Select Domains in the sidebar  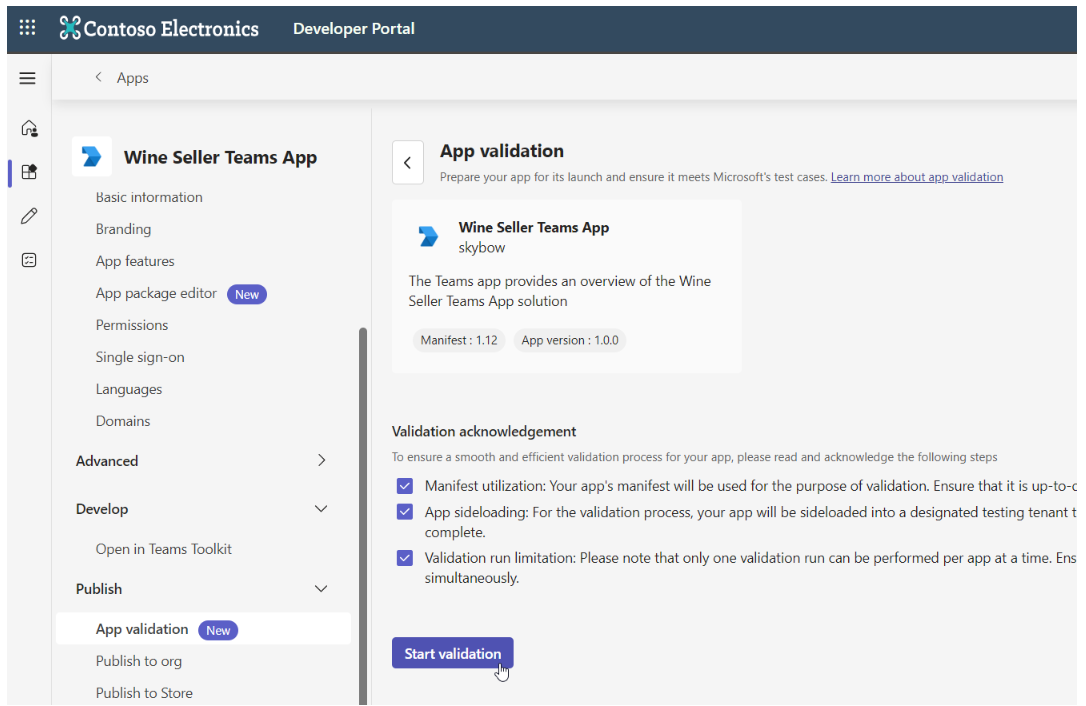[123, 421]
